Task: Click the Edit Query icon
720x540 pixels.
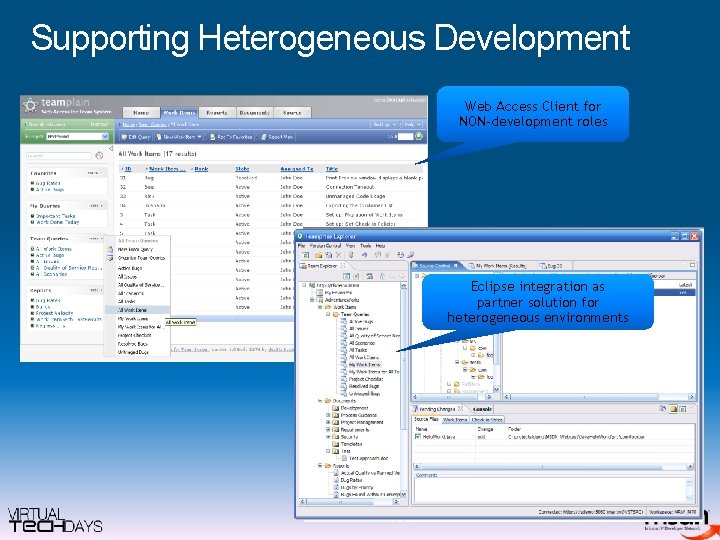Action: (x=124, y=137)
